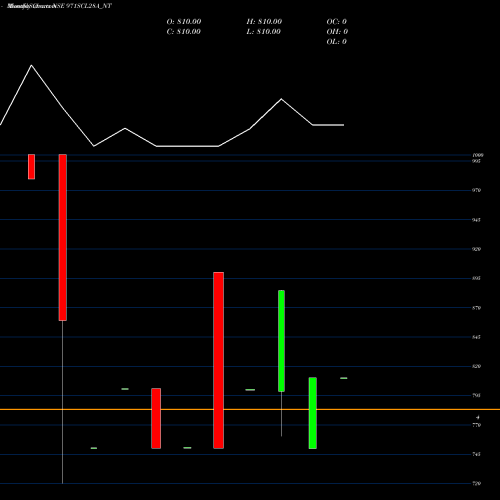Click the 770 price axis label
The height and width of the screenshot is (500, 500).
[x=476, y=425]
